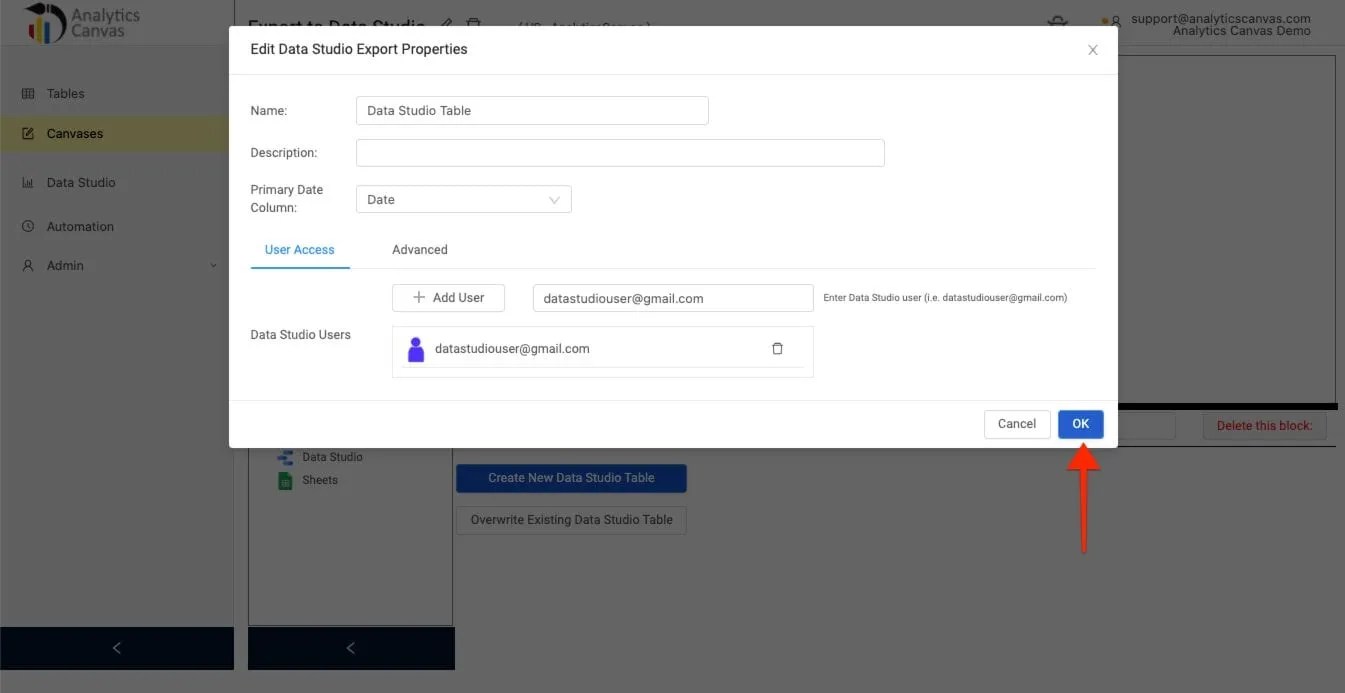
Task: Click Overwrite Existing Data Studio Table button
Action: pos(571,520)
